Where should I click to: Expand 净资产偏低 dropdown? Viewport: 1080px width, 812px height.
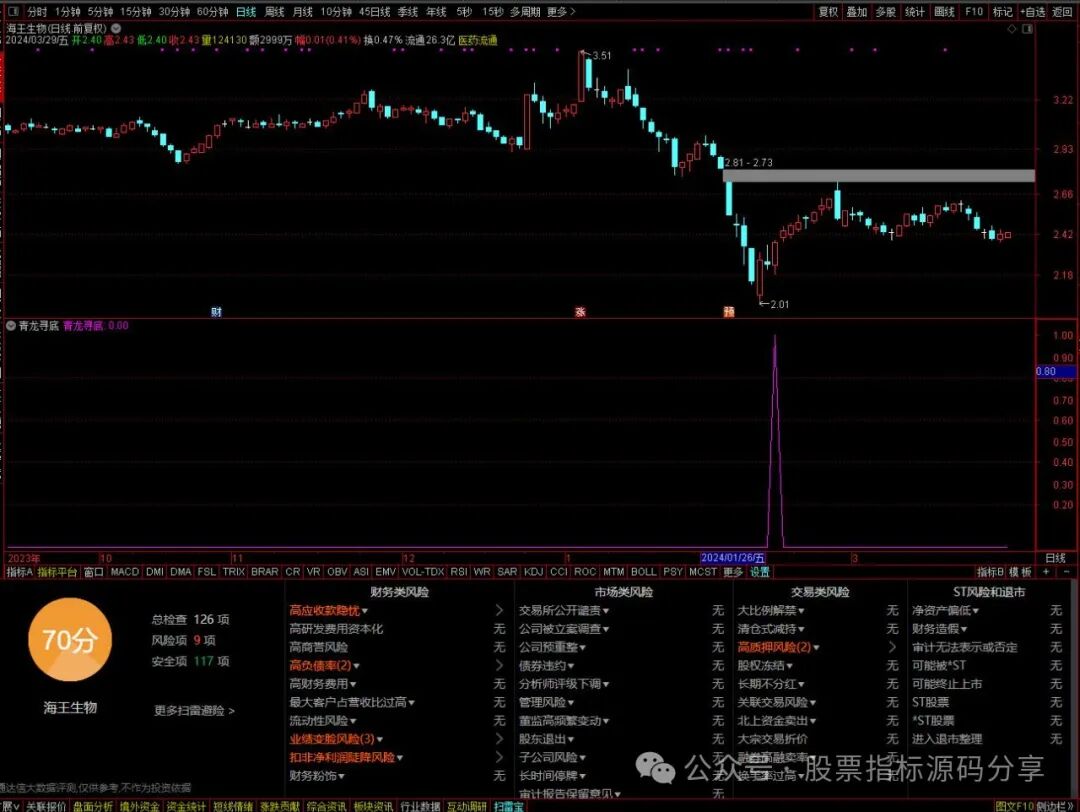[976, 611]
